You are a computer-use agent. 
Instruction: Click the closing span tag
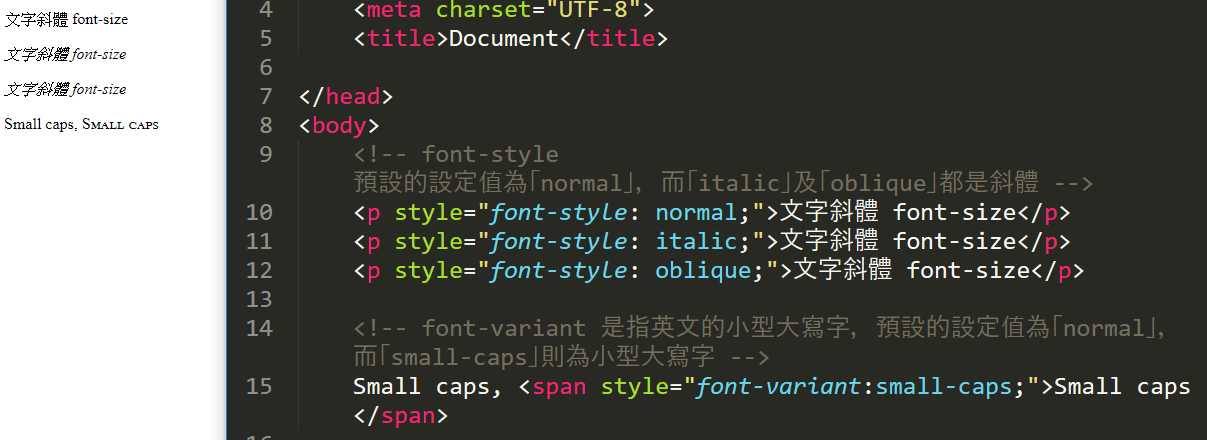(x=400, y=415)
